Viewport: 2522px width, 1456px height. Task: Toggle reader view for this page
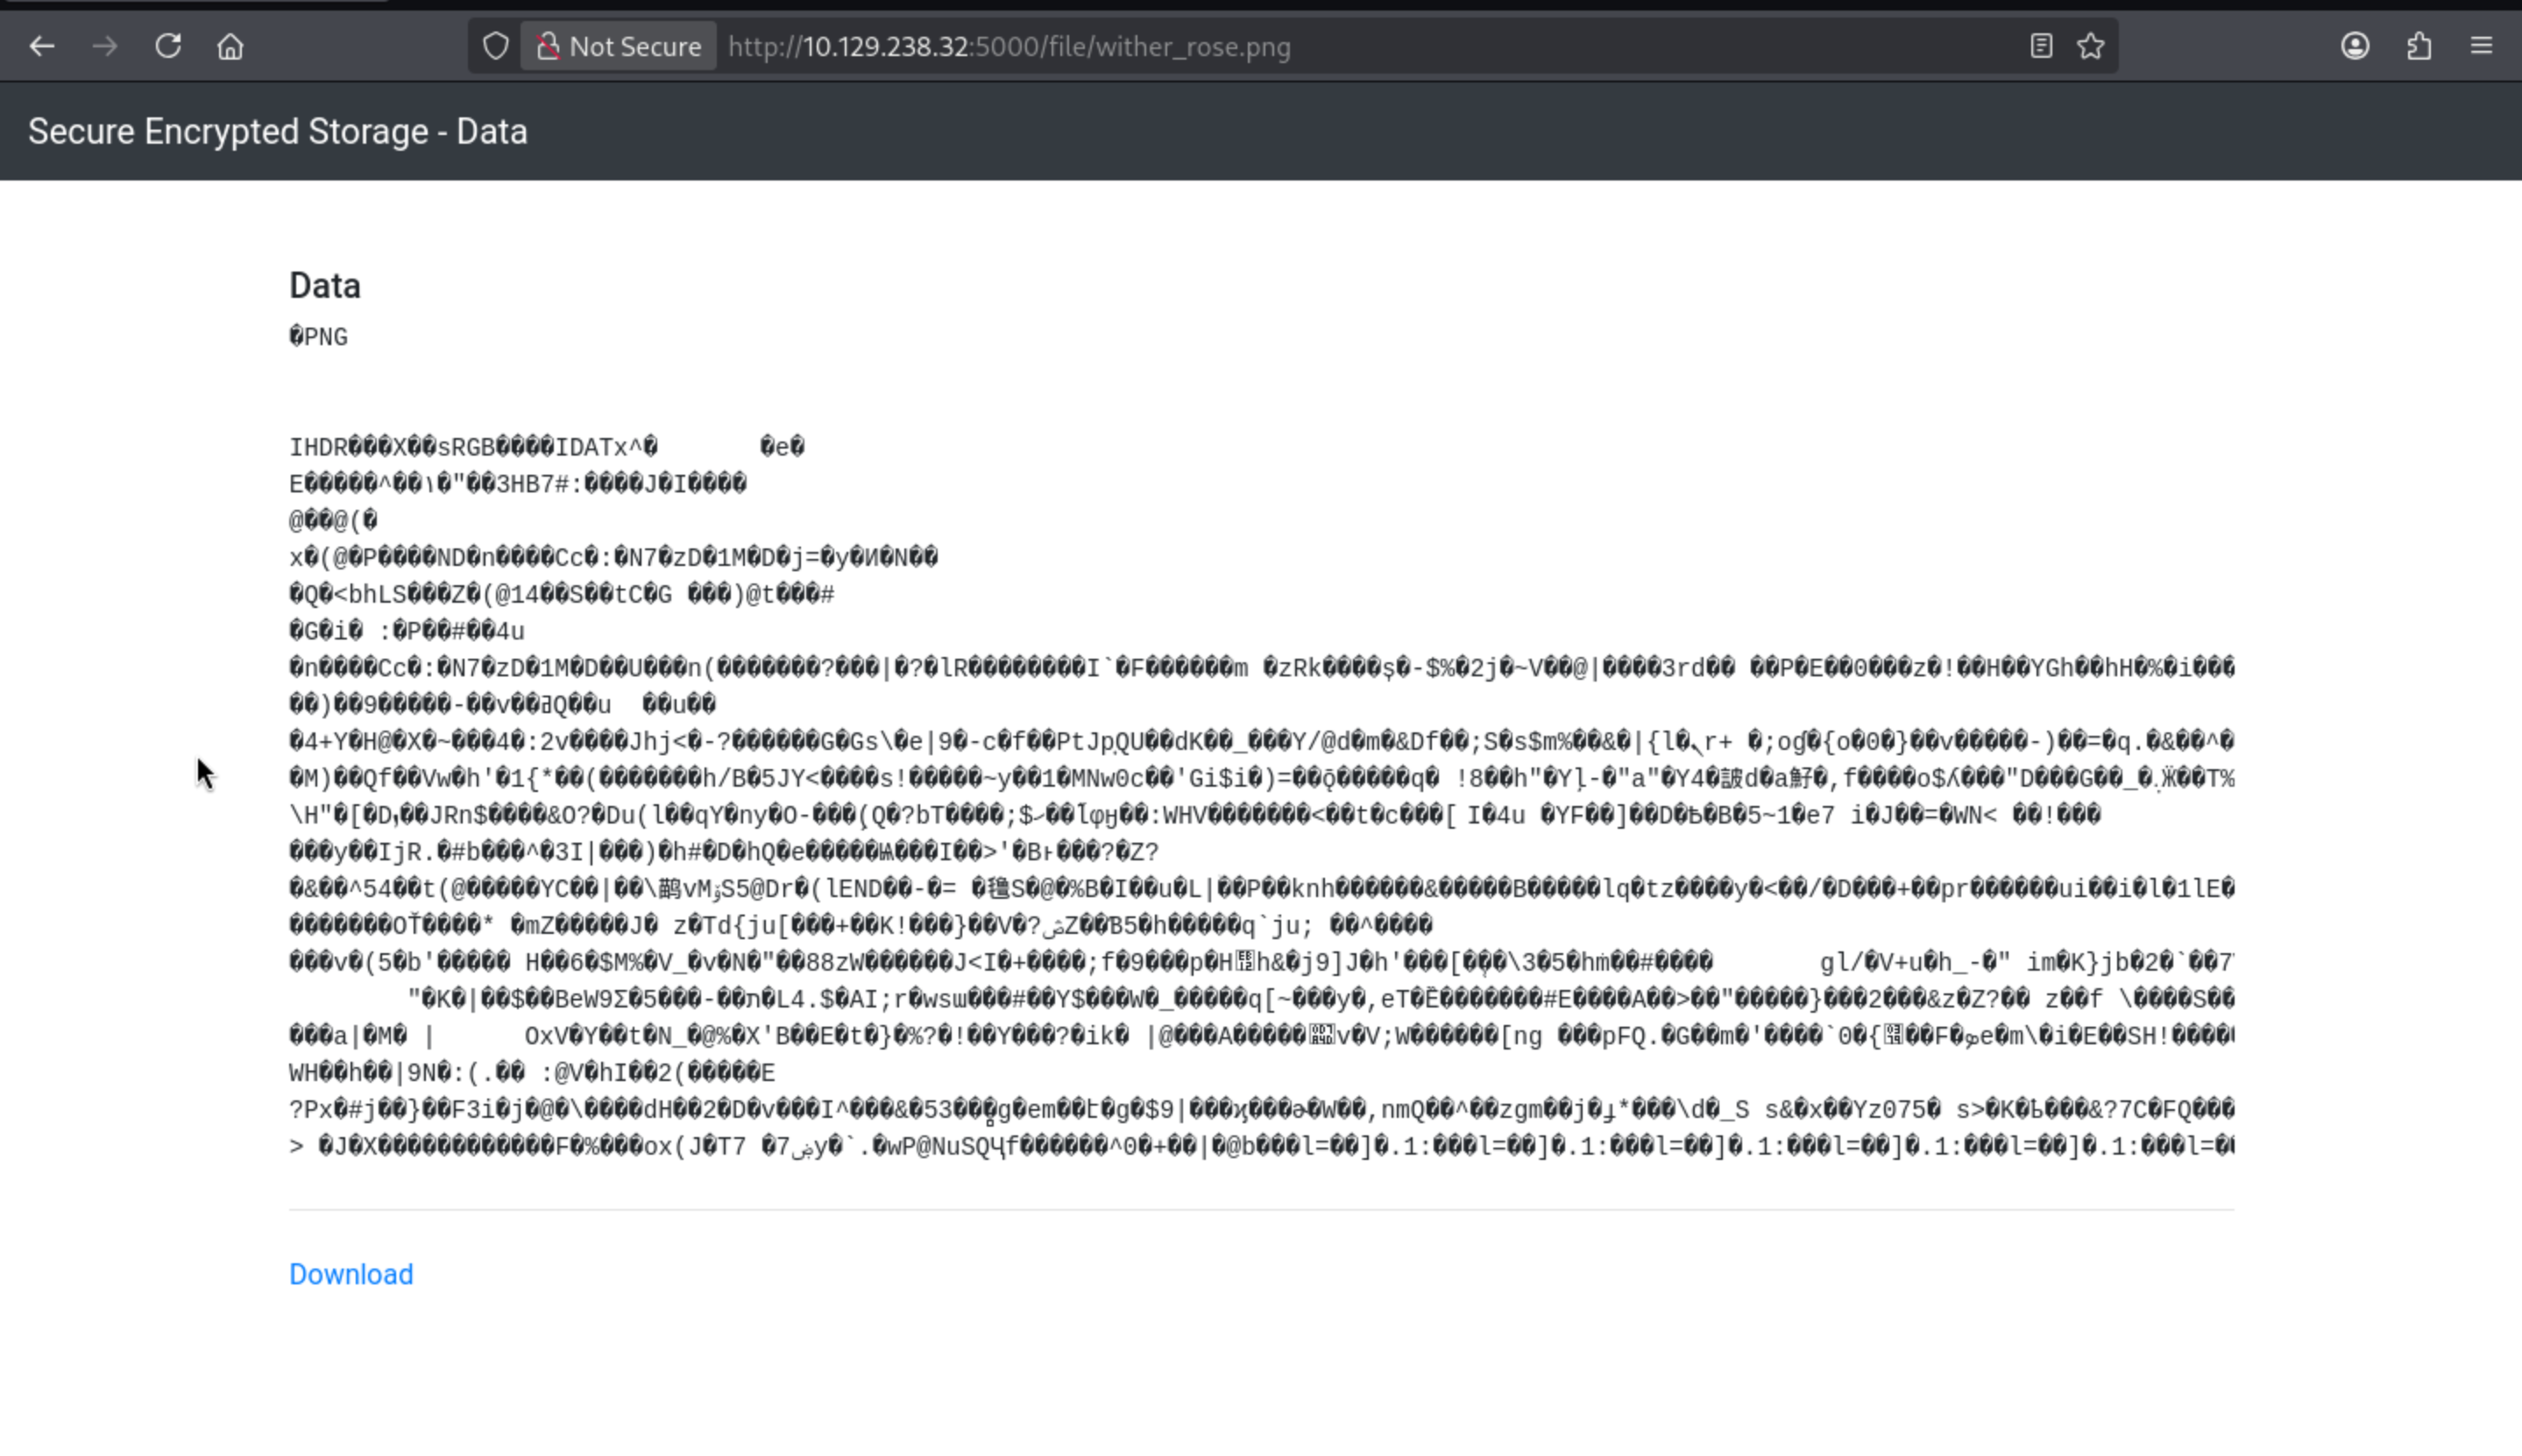click(x=2041, y=46)
